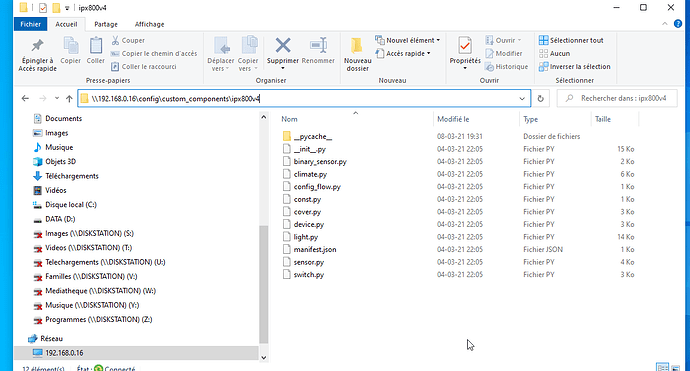Open Historique in the ribbon
Viewport: 690px width, 371px height.
click(506, 66)
